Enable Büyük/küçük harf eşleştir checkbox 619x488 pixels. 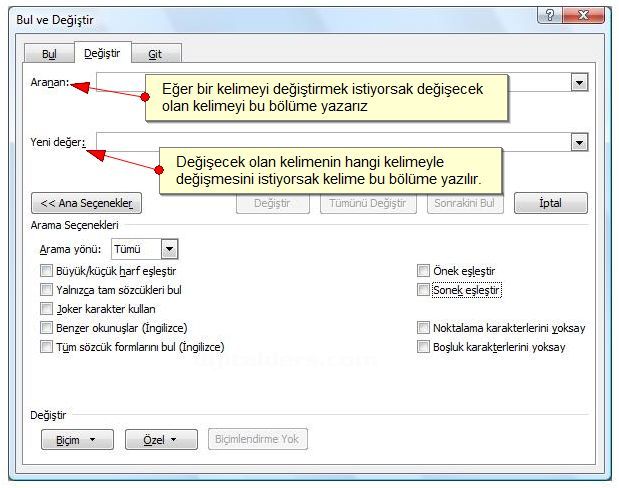point(46,271)
